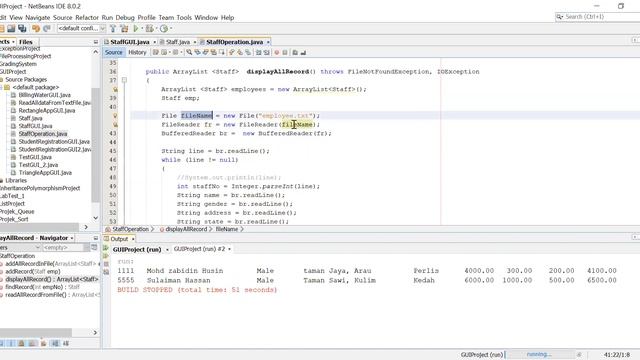Toggle Highlight Search in editor toolbar
Screen dimensions: 640x360
point(213,52)
